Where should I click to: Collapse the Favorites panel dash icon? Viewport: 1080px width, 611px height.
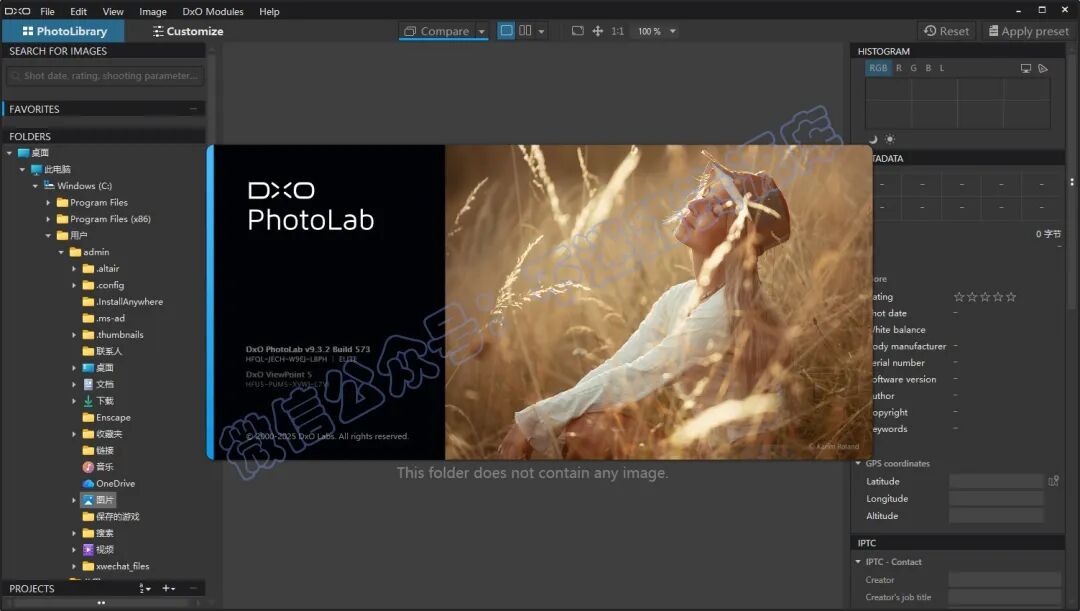click(194, 109)
